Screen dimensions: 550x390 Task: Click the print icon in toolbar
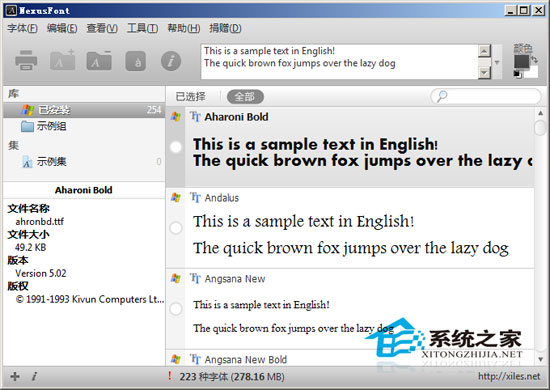coord(26,60)
